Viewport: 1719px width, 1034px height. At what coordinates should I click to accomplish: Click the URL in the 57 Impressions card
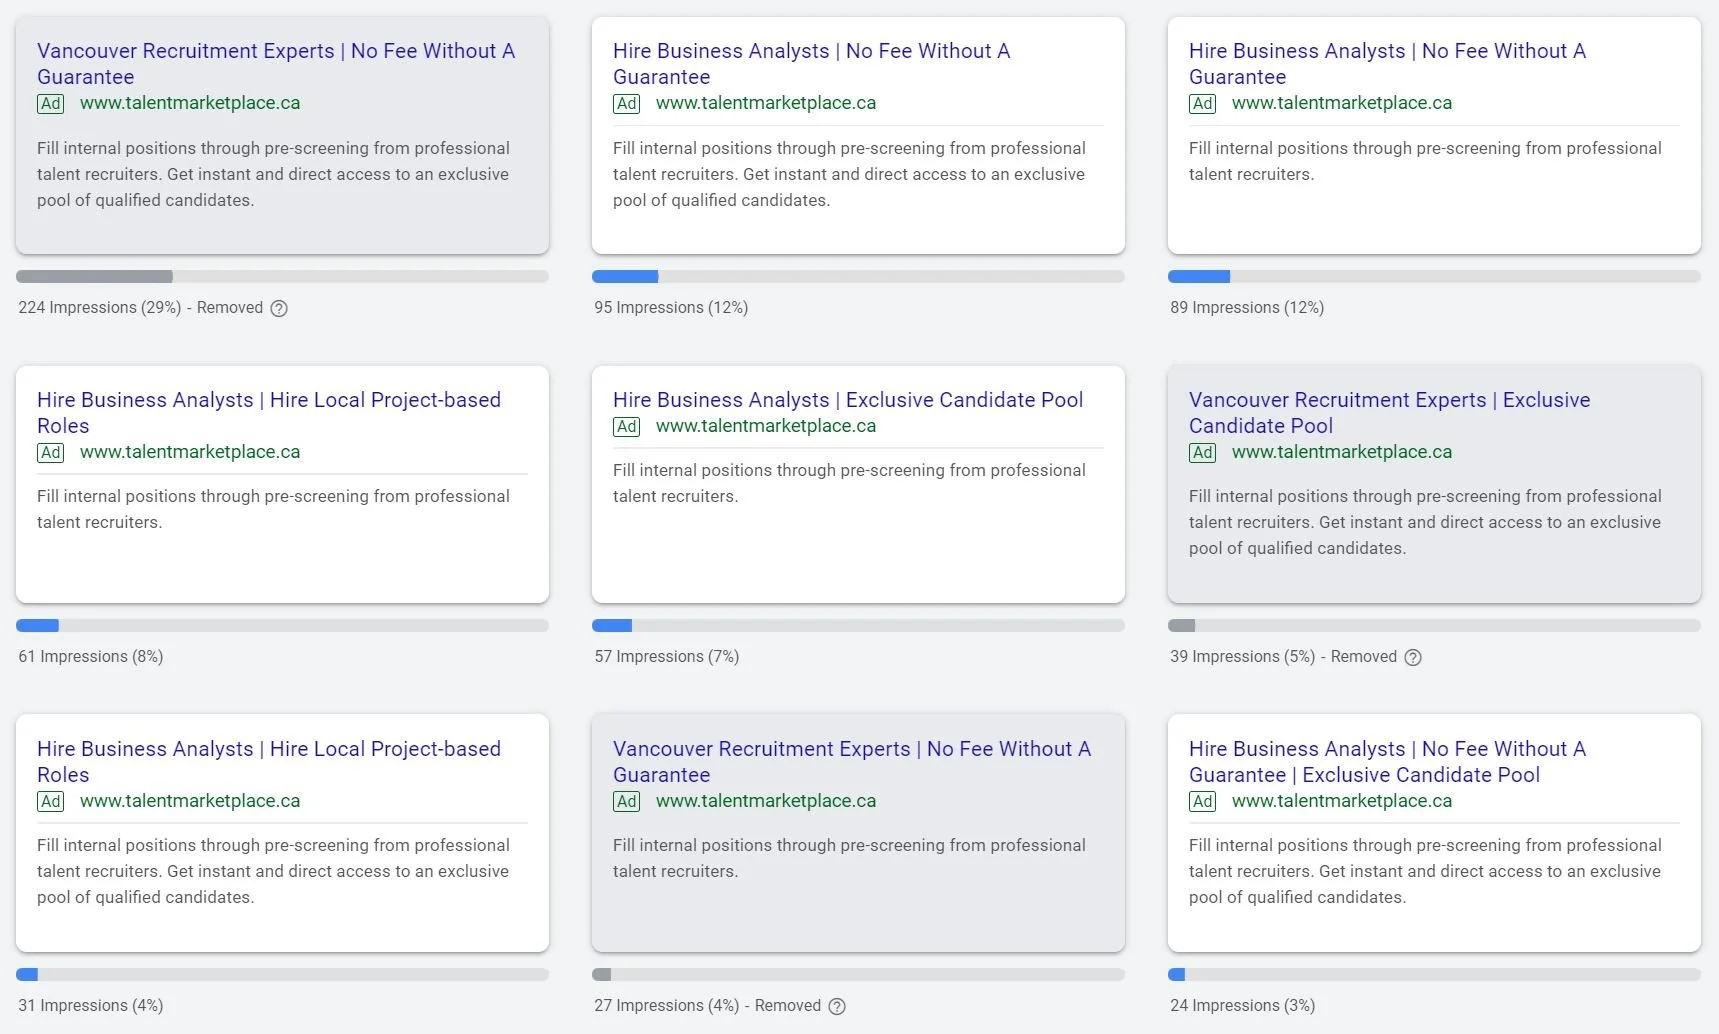pyautogui.click(x=766, y=426)
